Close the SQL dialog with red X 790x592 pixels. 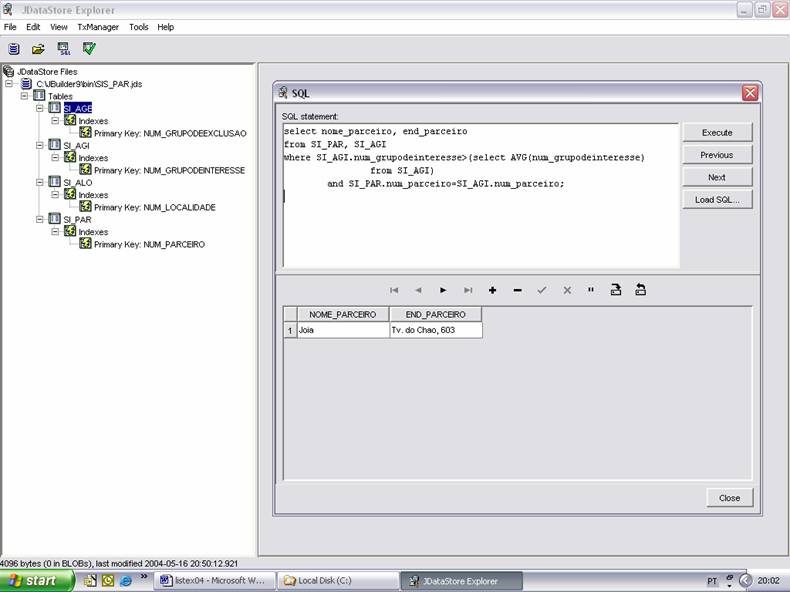coord(750,93)
